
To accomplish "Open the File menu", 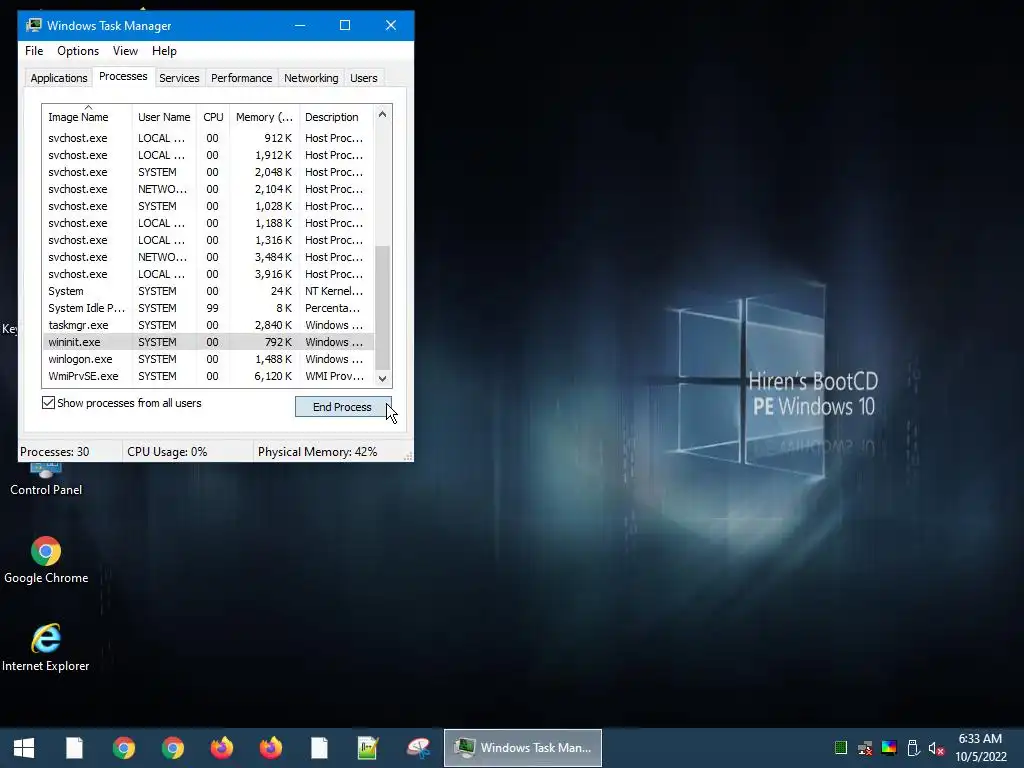I will click(34, 51).
